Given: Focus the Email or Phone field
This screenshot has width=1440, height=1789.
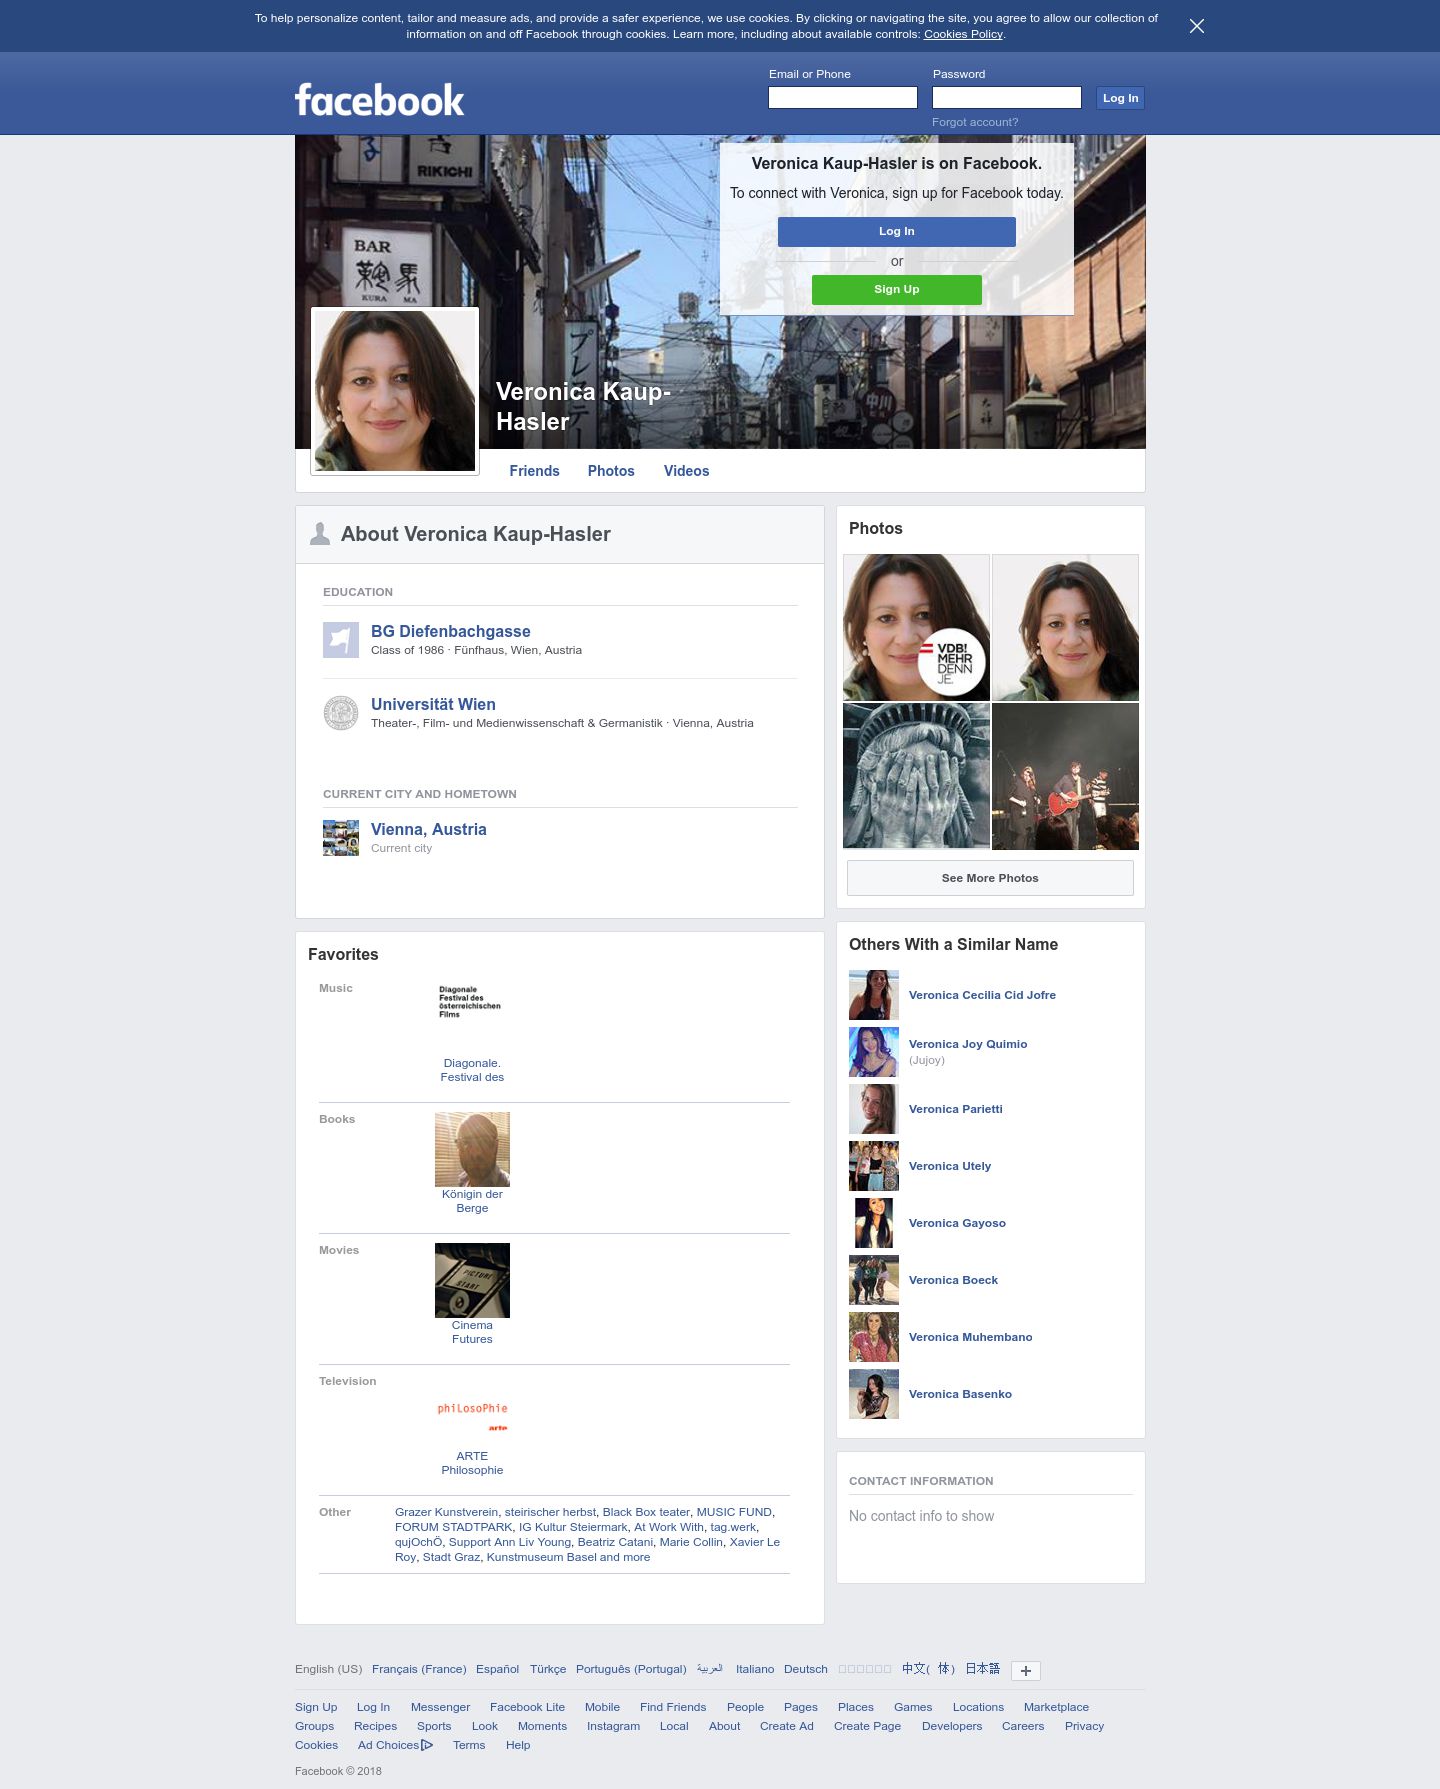Looking at the screenshot, I should click(842, 97).
